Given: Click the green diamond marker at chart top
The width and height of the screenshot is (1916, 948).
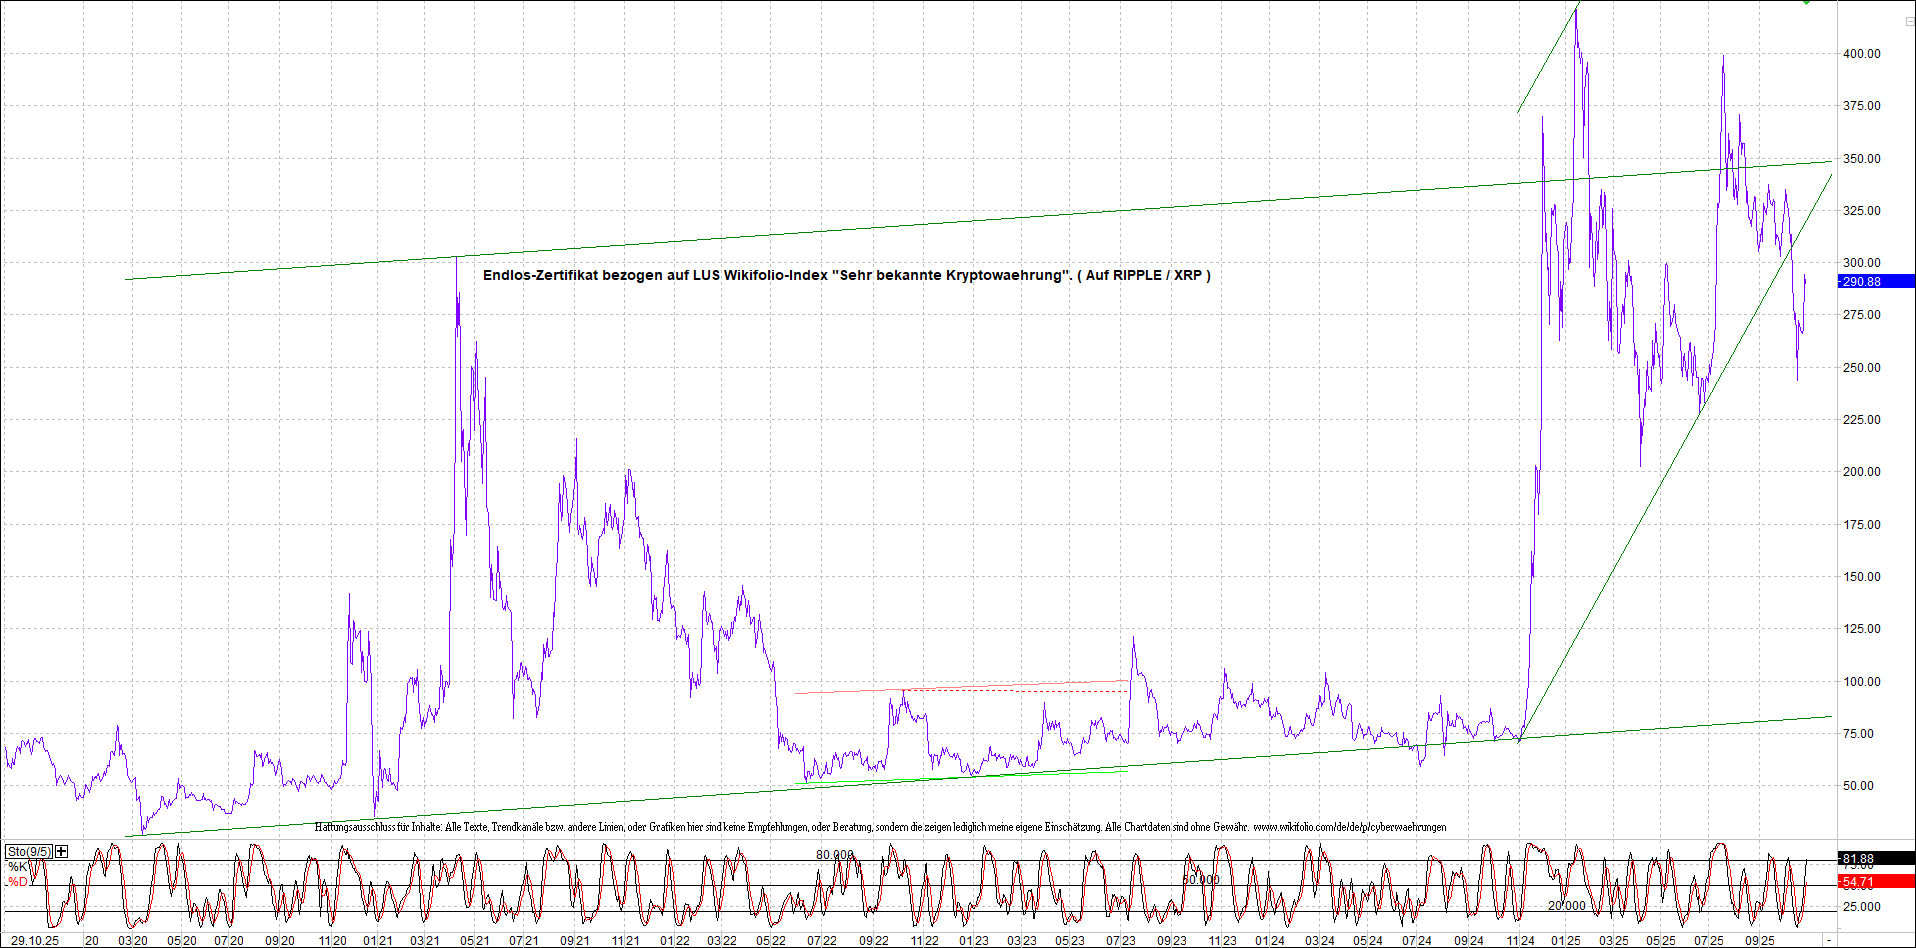Looking at the screenshot, I should tap(1806, 3).
